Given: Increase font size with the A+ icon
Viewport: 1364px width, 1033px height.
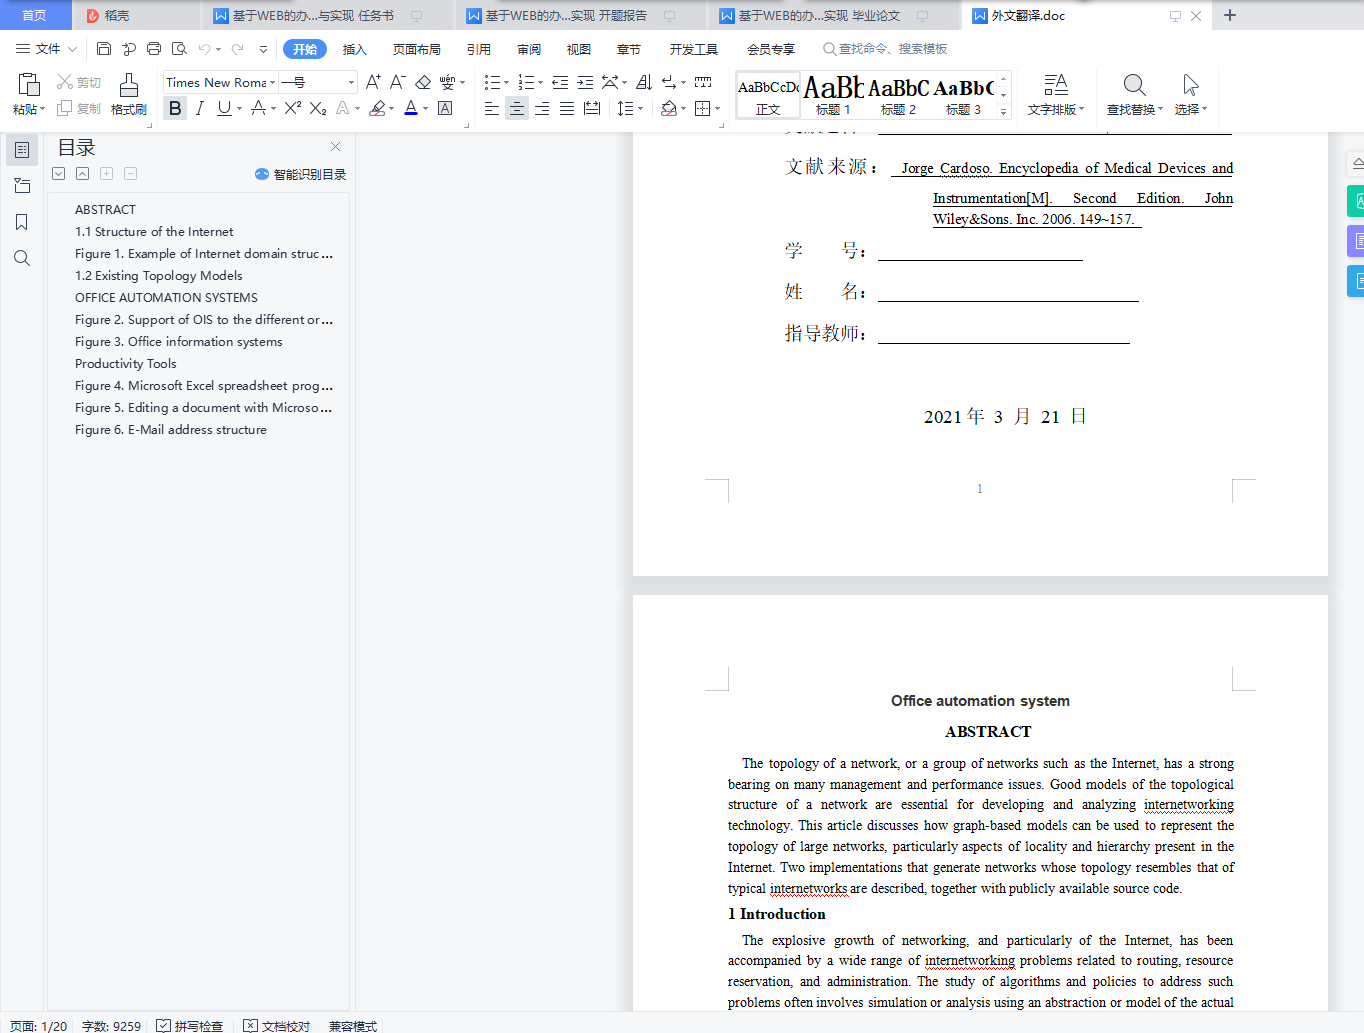Looking at the screenshot, I should point(373,82).
